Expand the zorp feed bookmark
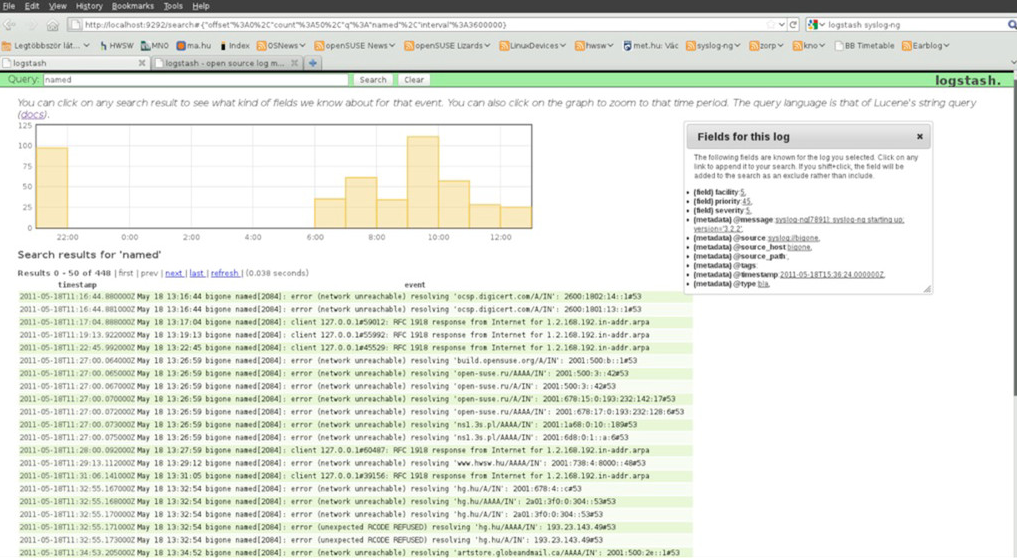The image size is (1017, 558). click(766, 45)
